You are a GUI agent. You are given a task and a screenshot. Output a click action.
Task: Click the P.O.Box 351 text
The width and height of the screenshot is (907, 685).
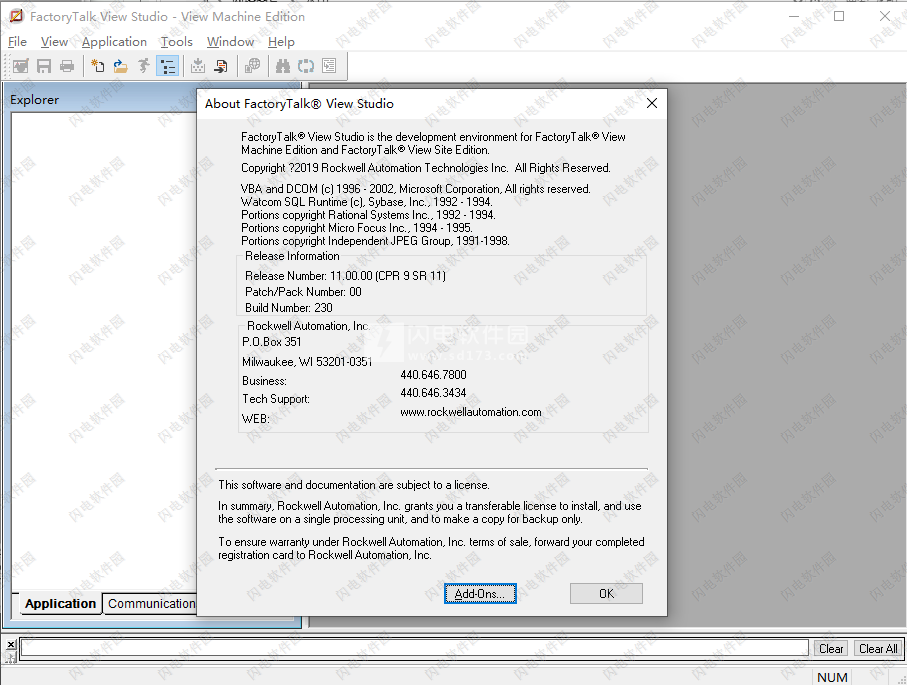(271, 342)
